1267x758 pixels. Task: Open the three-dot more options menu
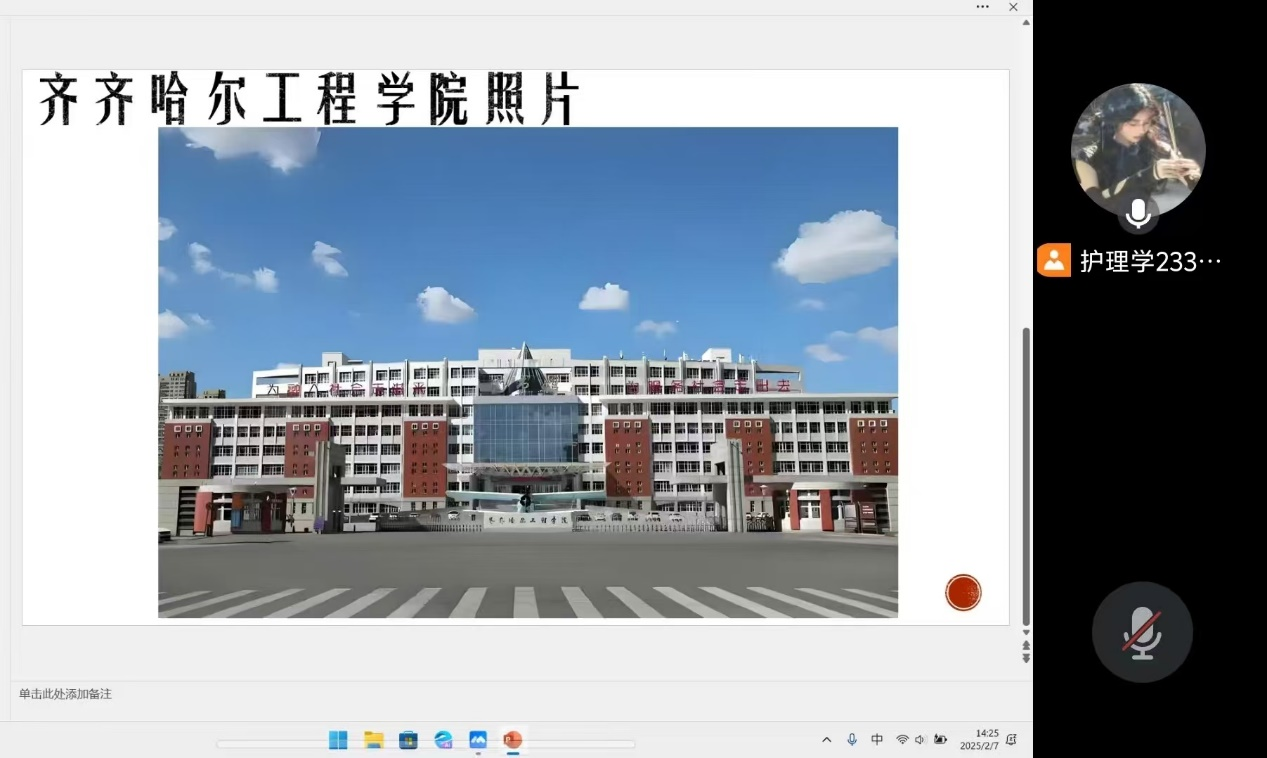pyautogui.click(x=983, y=7)
